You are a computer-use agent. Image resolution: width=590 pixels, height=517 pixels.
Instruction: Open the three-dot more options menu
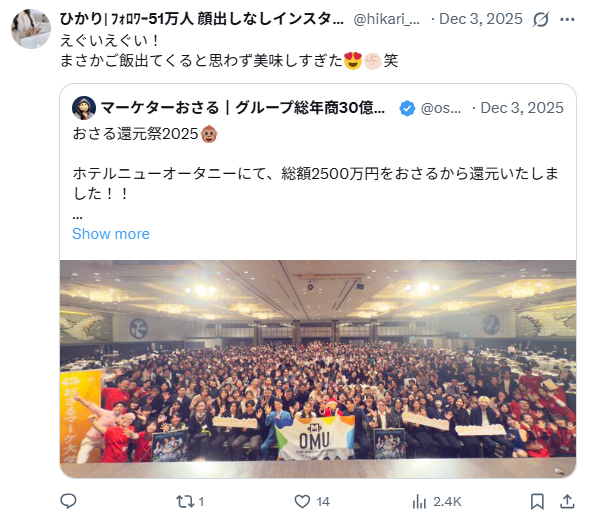pos(567,19)
